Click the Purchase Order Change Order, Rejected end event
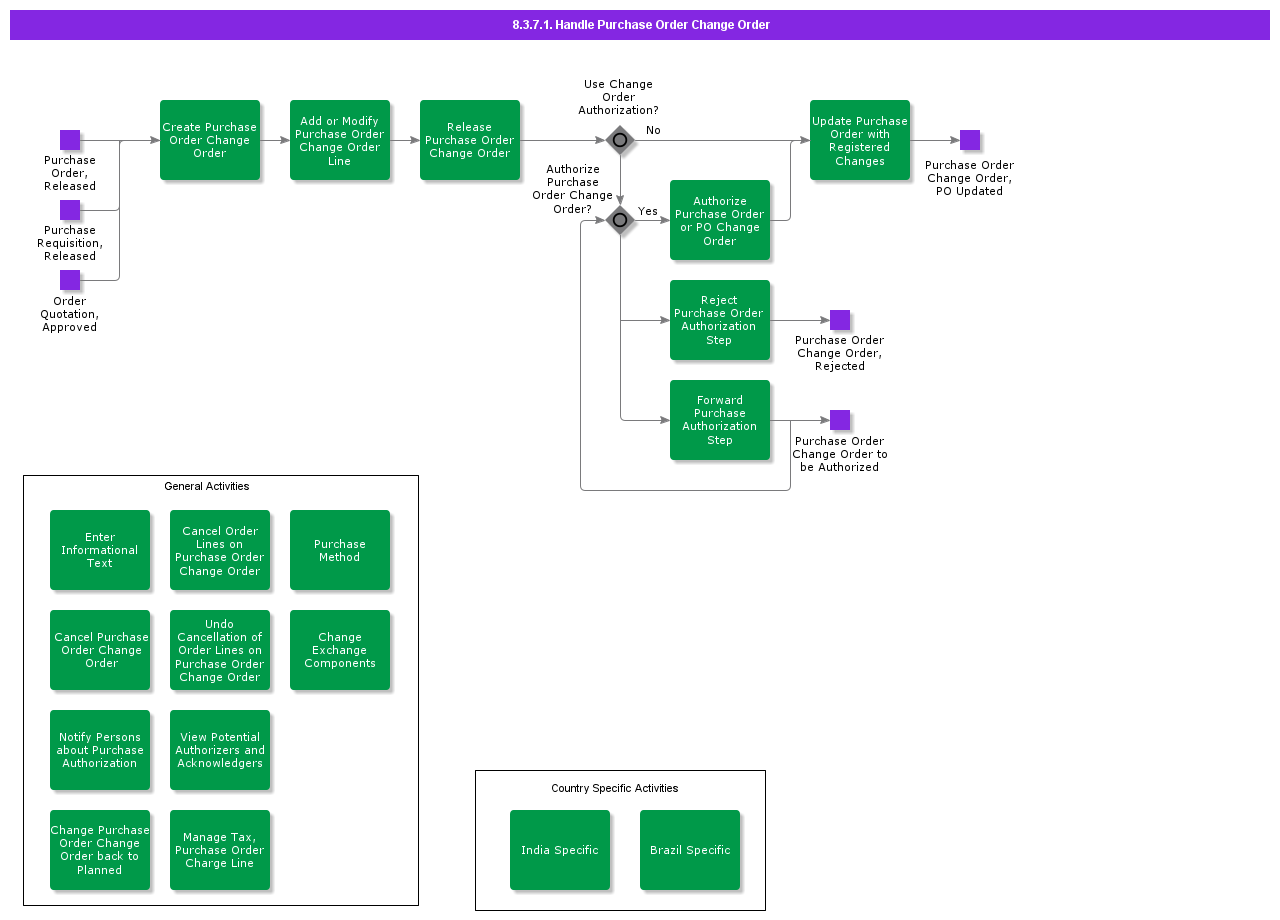1280x920 pixels. pyautogui.click(x=840, y=320)
